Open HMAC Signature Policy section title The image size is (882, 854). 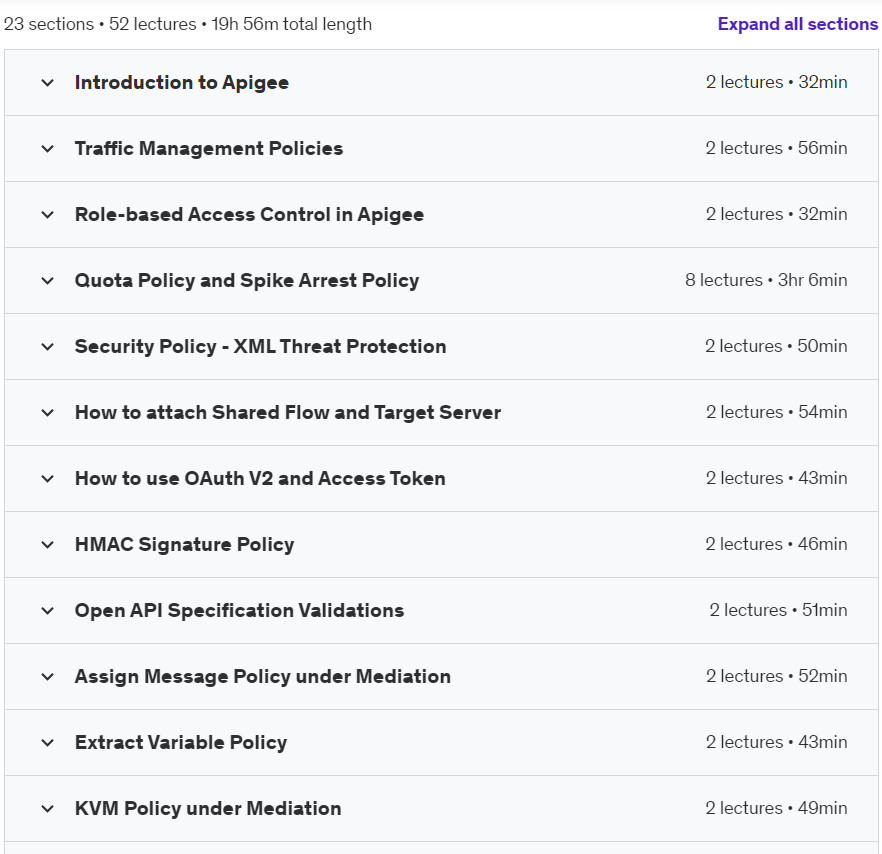point(184,545)
